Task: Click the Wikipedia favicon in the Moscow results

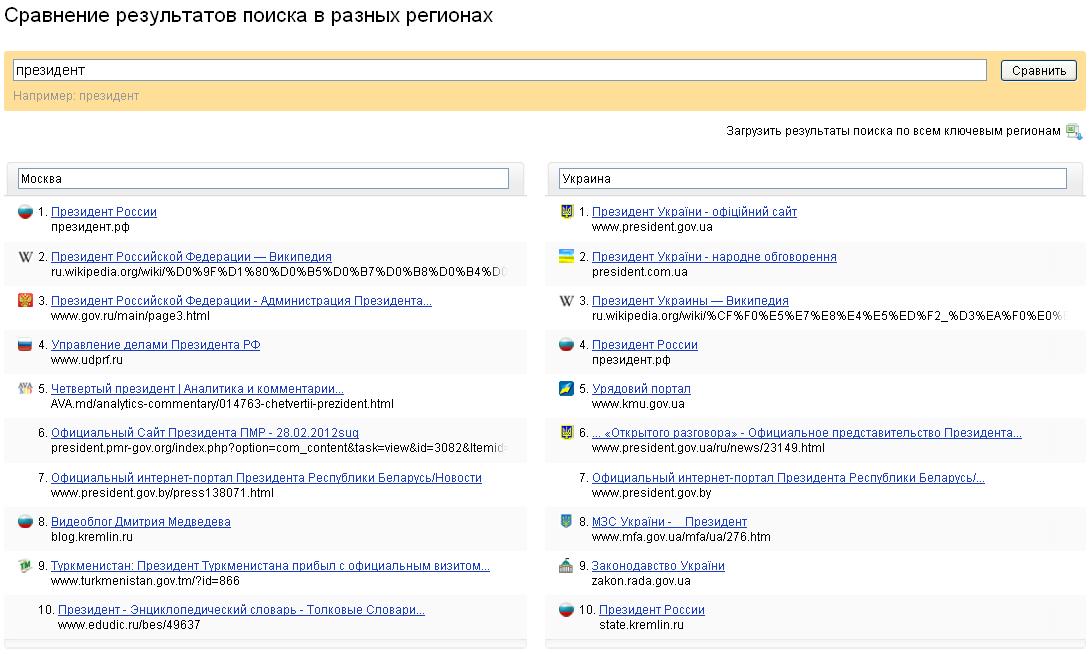Action: click(x=26, y=257)
